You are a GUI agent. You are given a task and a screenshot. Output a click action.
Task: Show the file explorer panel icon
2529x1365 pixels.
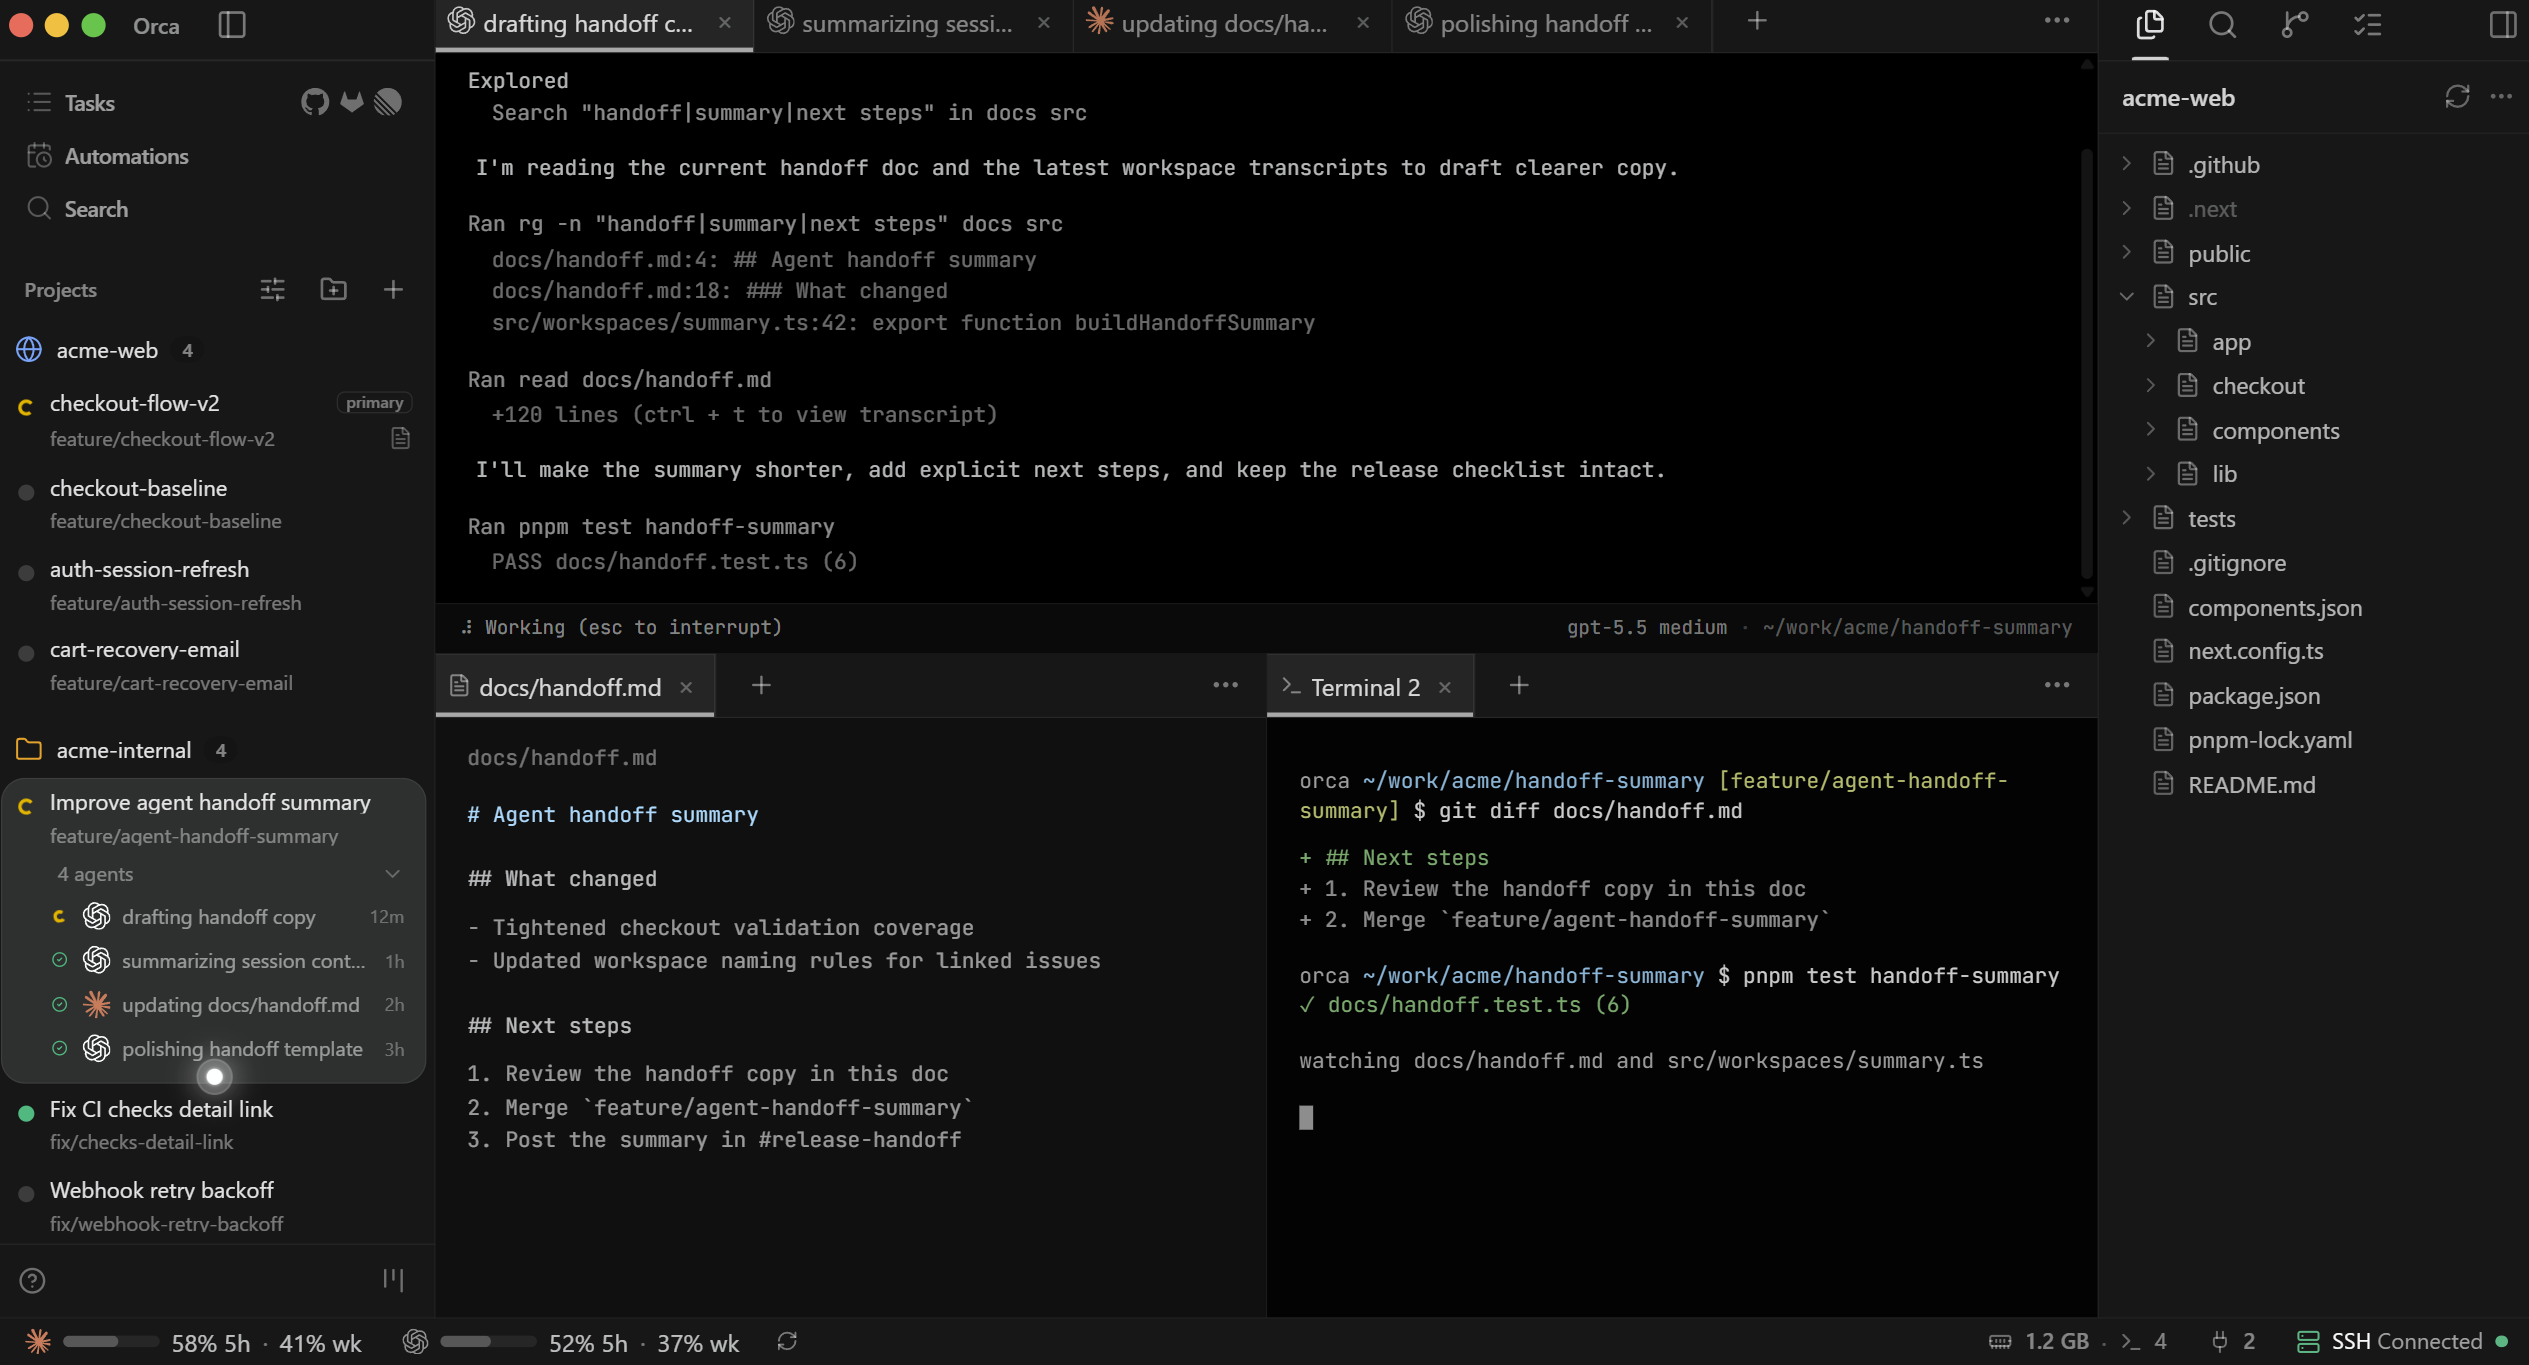(x=2149, y=25)
